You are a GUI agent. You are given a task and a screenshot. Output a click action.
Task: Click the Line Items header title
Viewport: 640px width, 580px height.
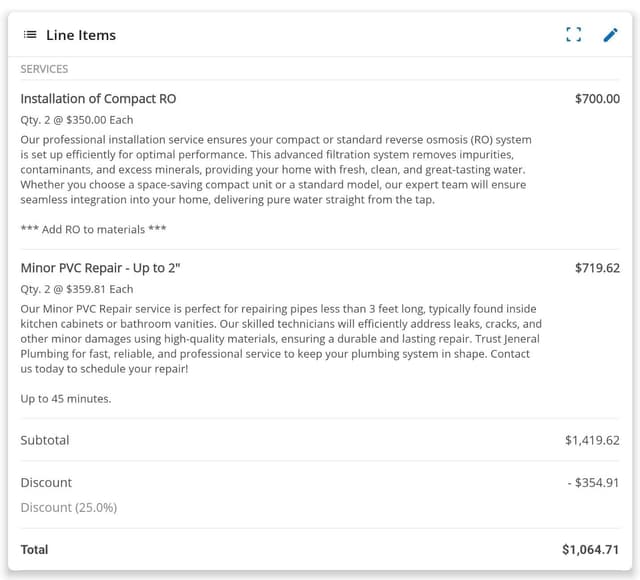(x=81, y=35)
